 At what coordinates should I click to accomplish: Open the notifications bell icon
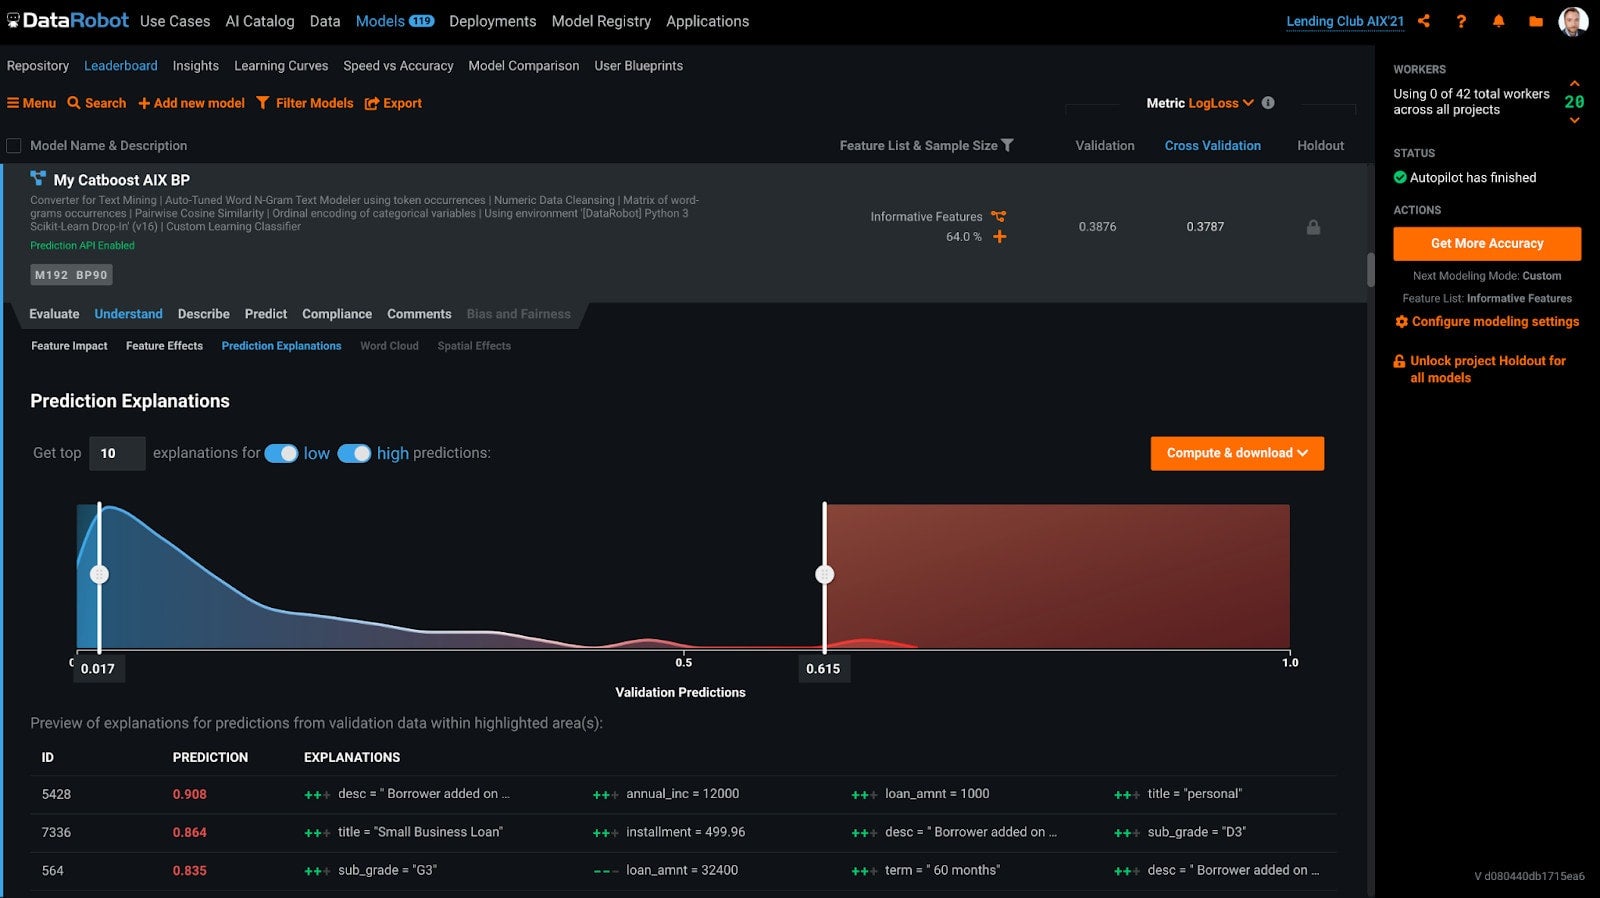tap(1498, 21)
